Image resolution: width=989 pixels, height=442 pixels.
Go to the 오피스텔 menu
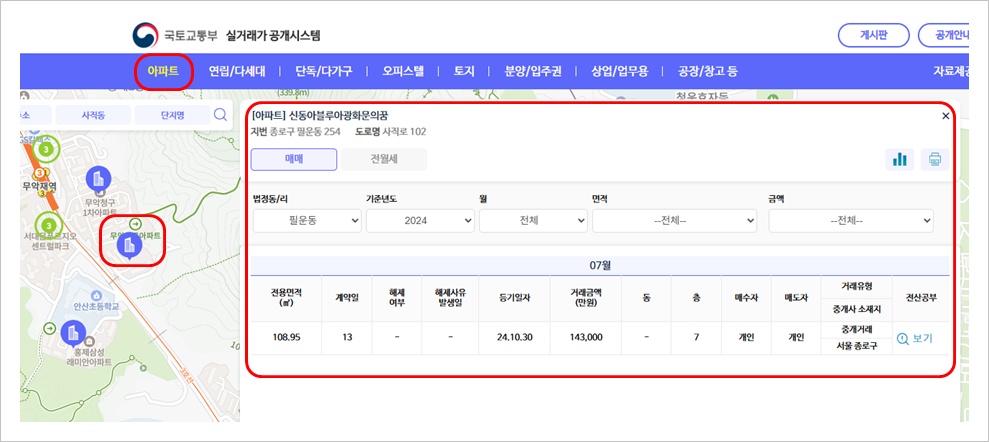(x=403, y=71)
